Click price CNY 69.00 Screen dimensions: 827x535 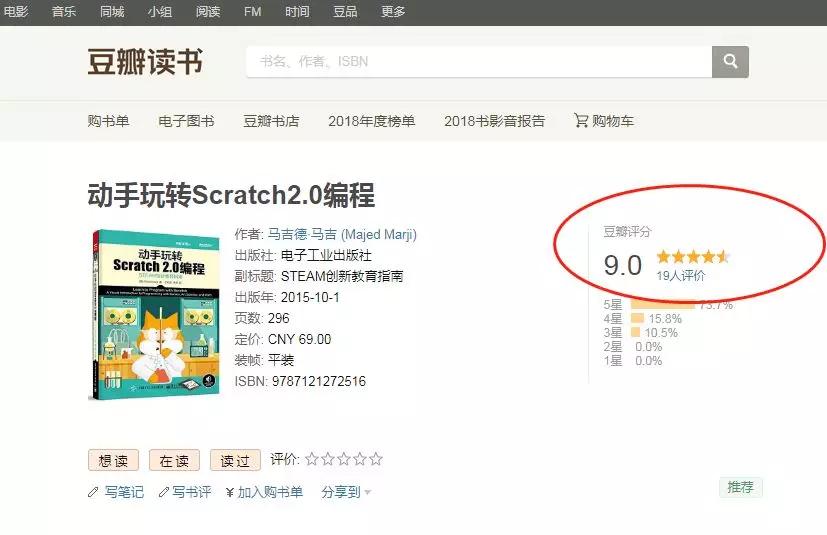click(300, 339)
